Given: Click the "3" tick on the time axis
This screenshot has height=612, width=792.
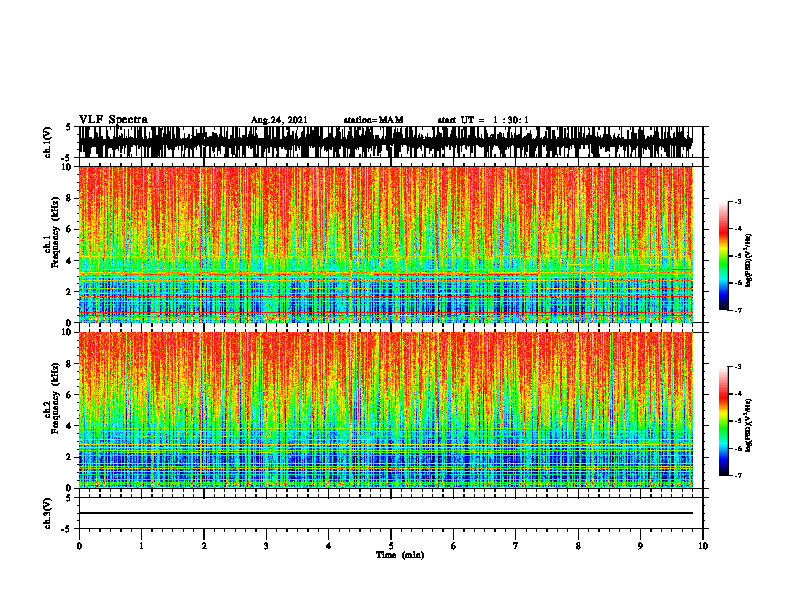Looking at the screenshot, I should (x=266, y=546).
